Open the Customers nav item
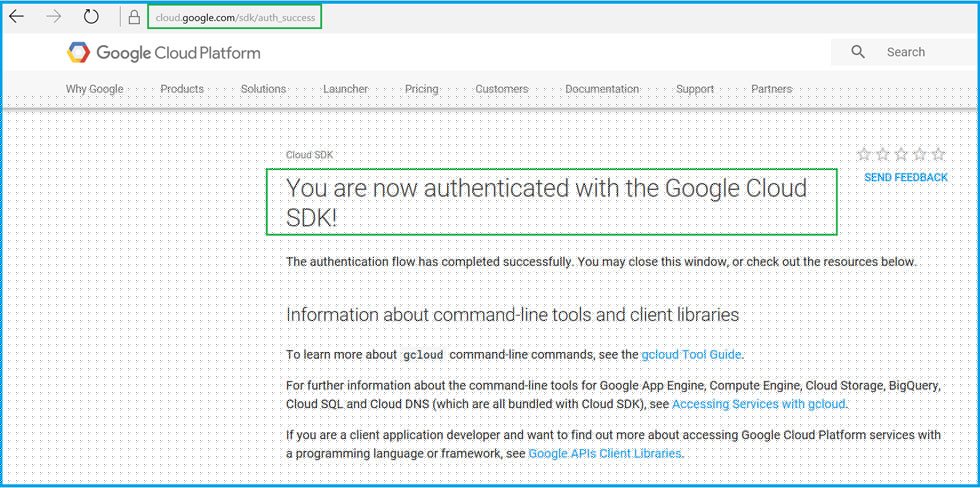The width and height of the screenshot is (980, 488). 502,89
